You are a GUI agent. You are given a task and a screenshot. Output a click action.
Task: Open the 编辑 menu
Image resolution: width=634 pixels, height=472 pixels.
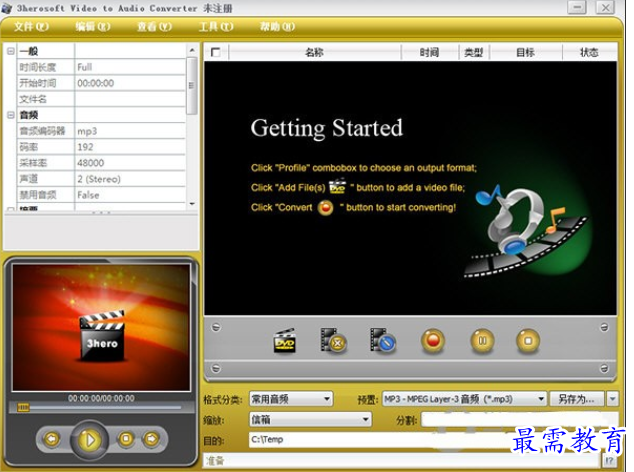93,27
